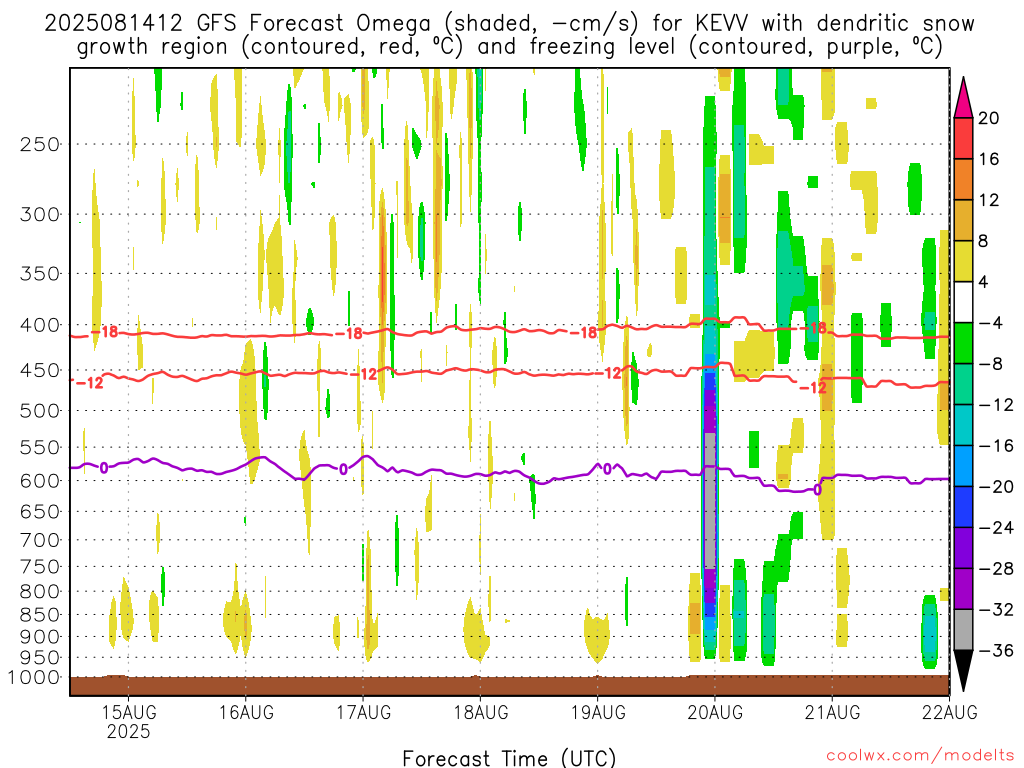Click the chart title mentioning GFS Forecast Omega
Image resolution: width=1024 pixels, height=768 pixels.
click(509, 35)
